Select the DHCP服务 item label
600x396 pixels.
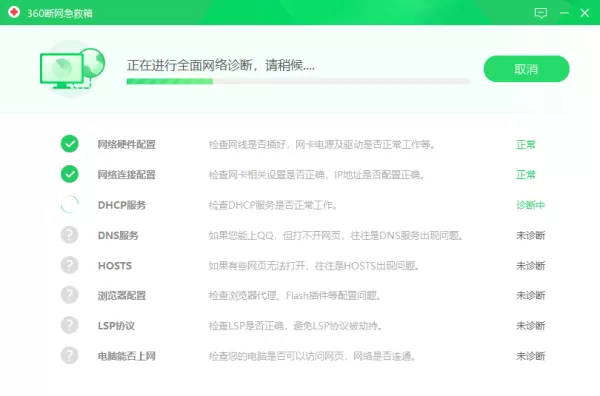122,205
